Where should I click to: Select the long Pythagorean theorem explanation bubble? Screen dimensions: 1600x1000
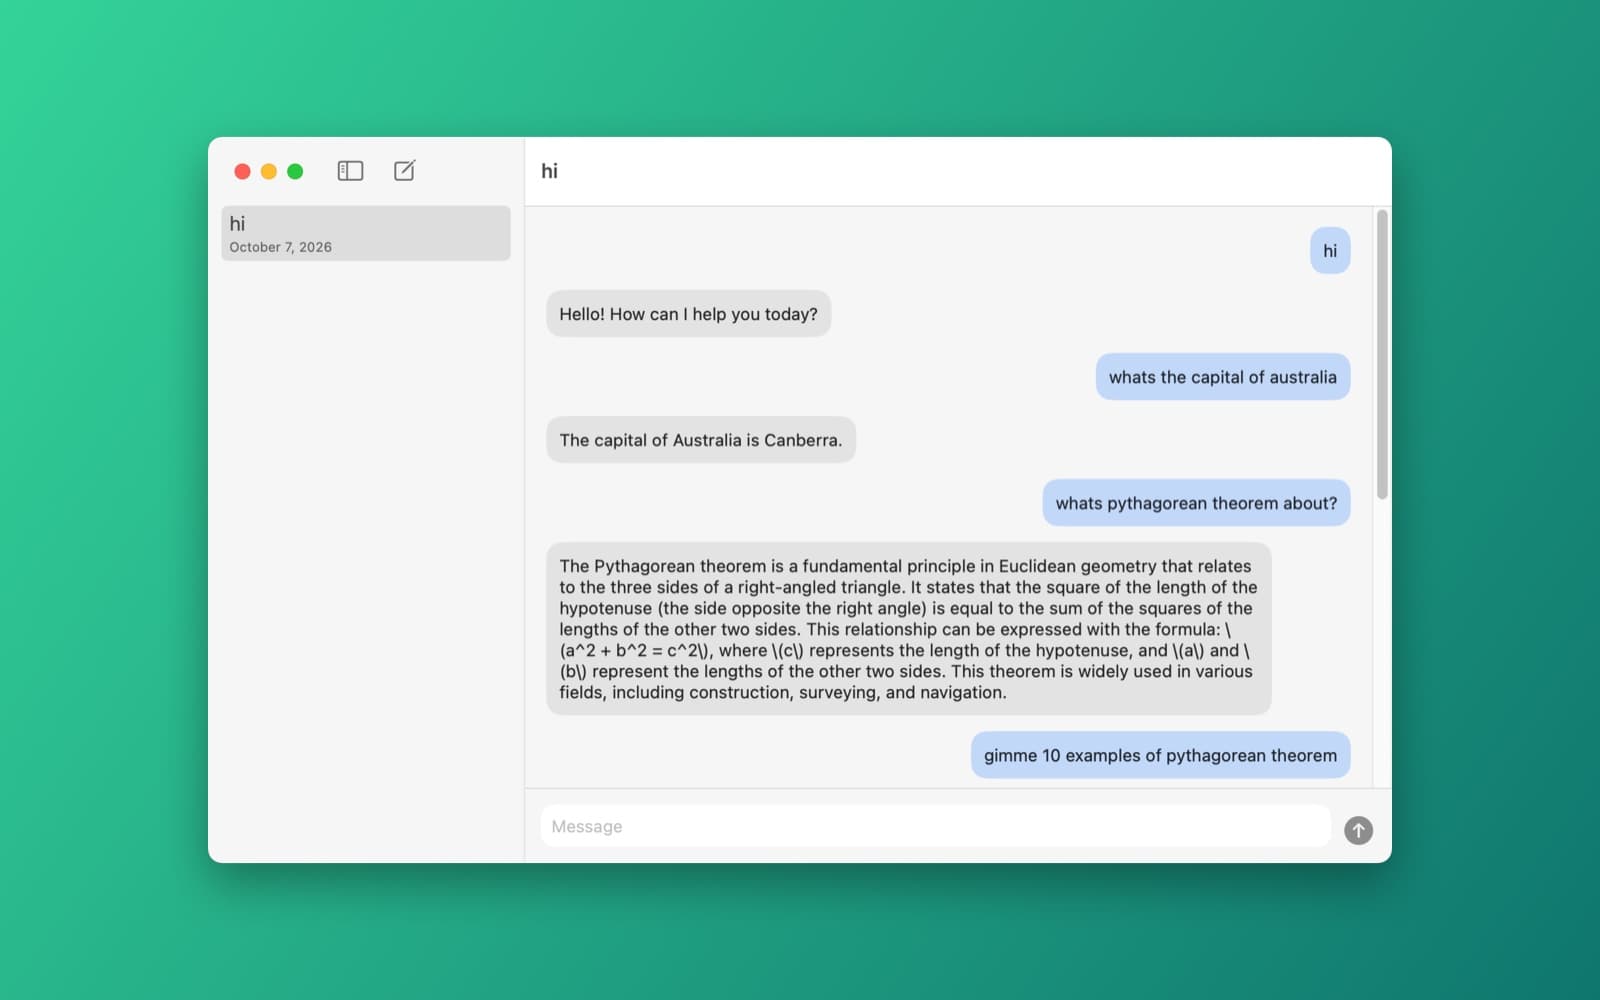point(908,629)
